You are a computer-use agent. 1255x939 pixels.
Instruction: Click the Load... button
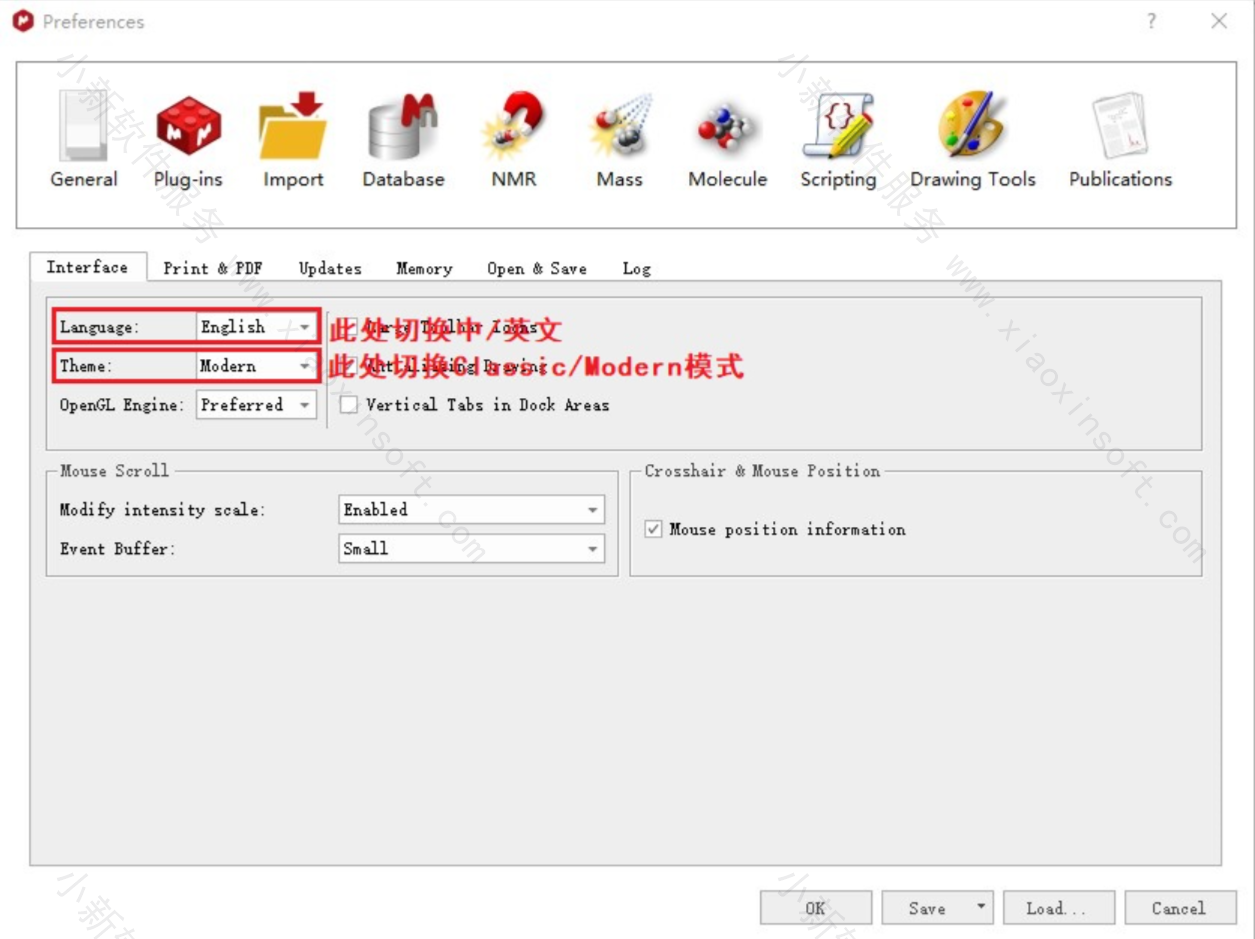(x=1059, y=908)
